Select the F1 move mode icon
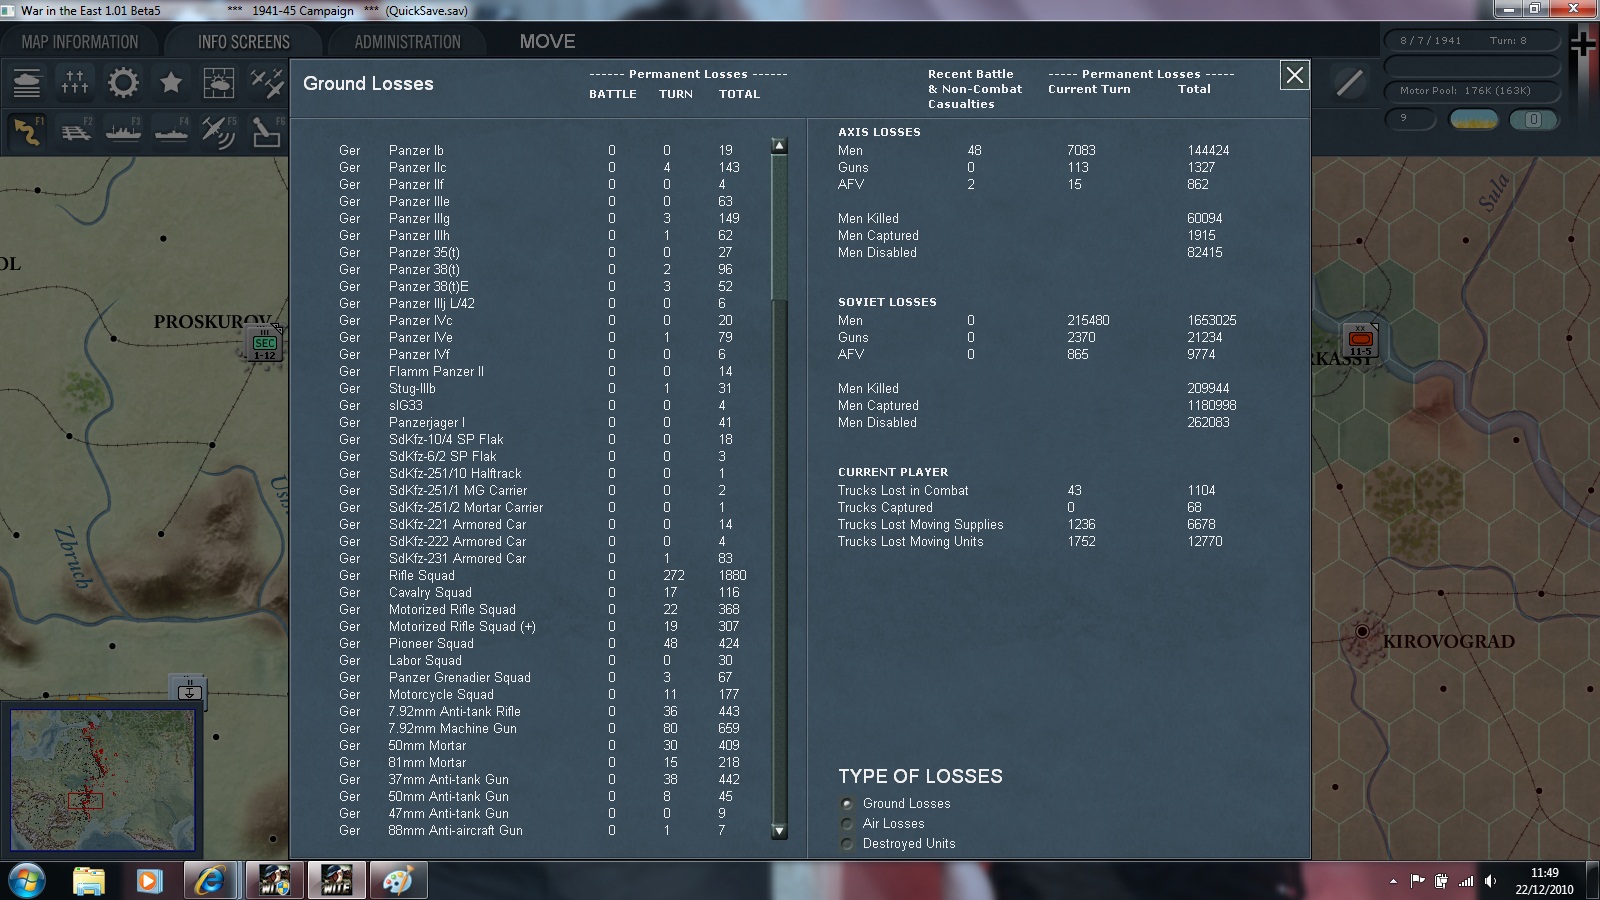Image resolution: width=1600 pixels, height=900 pixels. coord(27,131)
